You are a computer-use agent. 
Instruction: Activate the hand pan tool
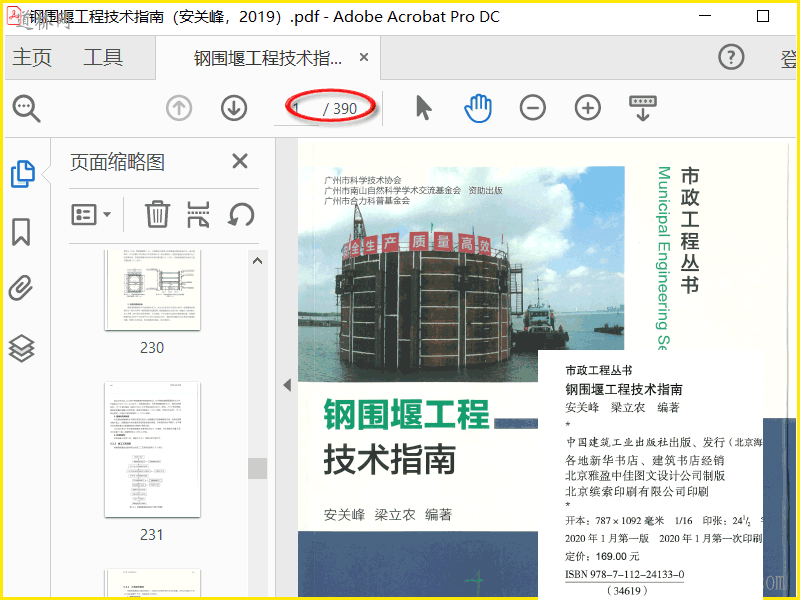point(478,108)
